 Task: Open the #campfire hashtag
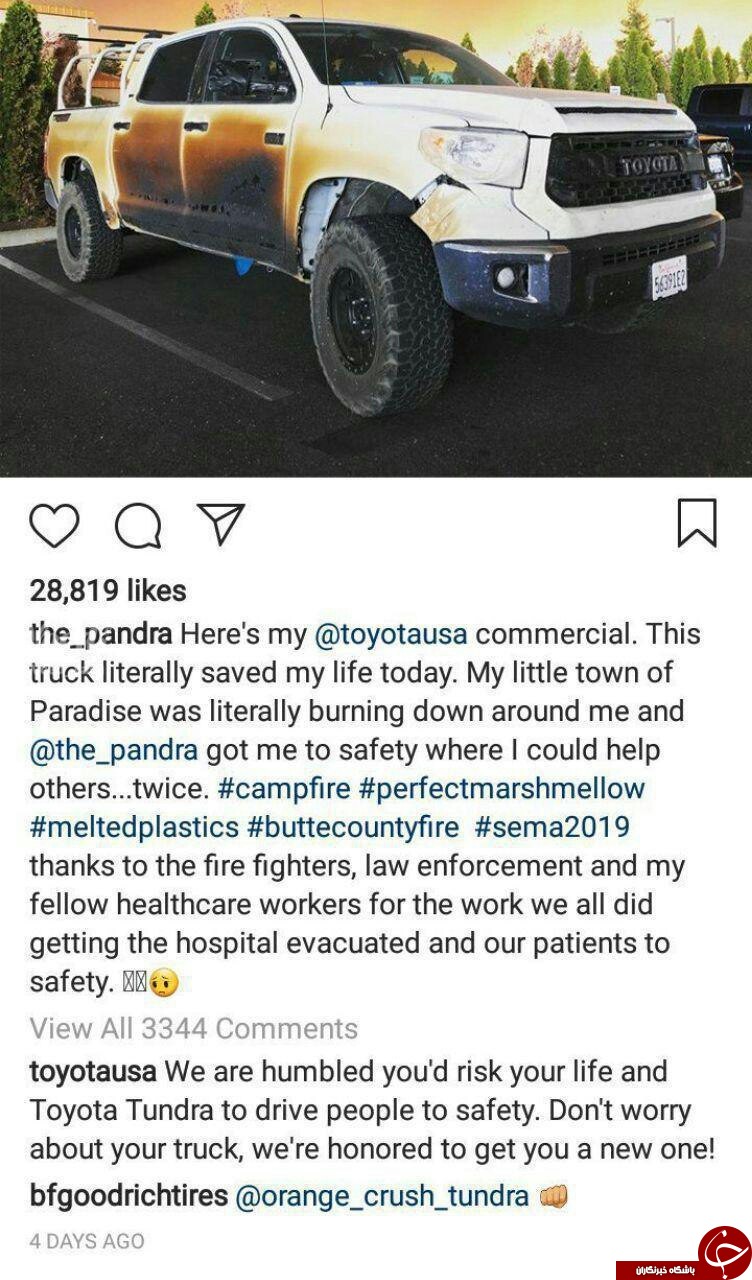pyautogui.click(x=284, y=789)
